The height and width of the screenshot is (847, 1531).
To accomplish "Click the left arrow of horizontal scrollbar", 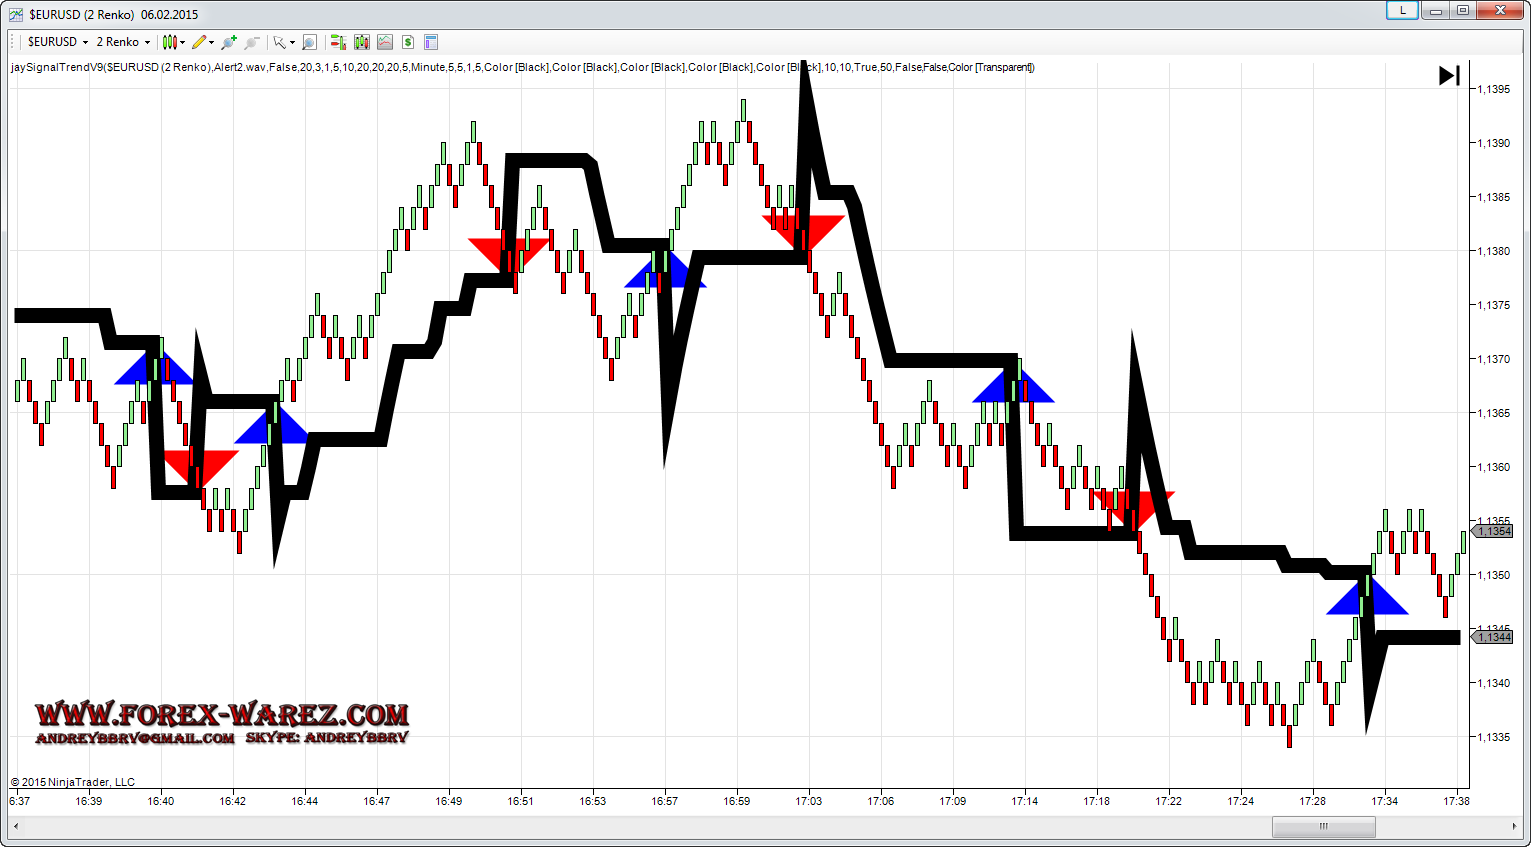I will (x=15, y=827).
